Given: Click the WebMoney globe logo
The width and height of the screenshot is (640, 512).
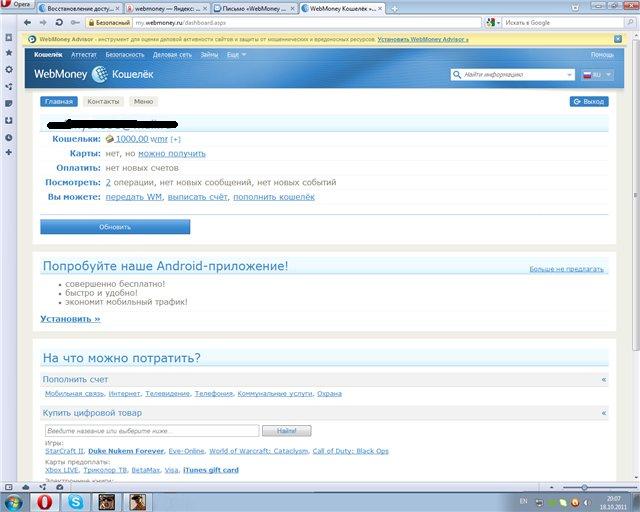Looking at the screenshot, I should (100, 74).
